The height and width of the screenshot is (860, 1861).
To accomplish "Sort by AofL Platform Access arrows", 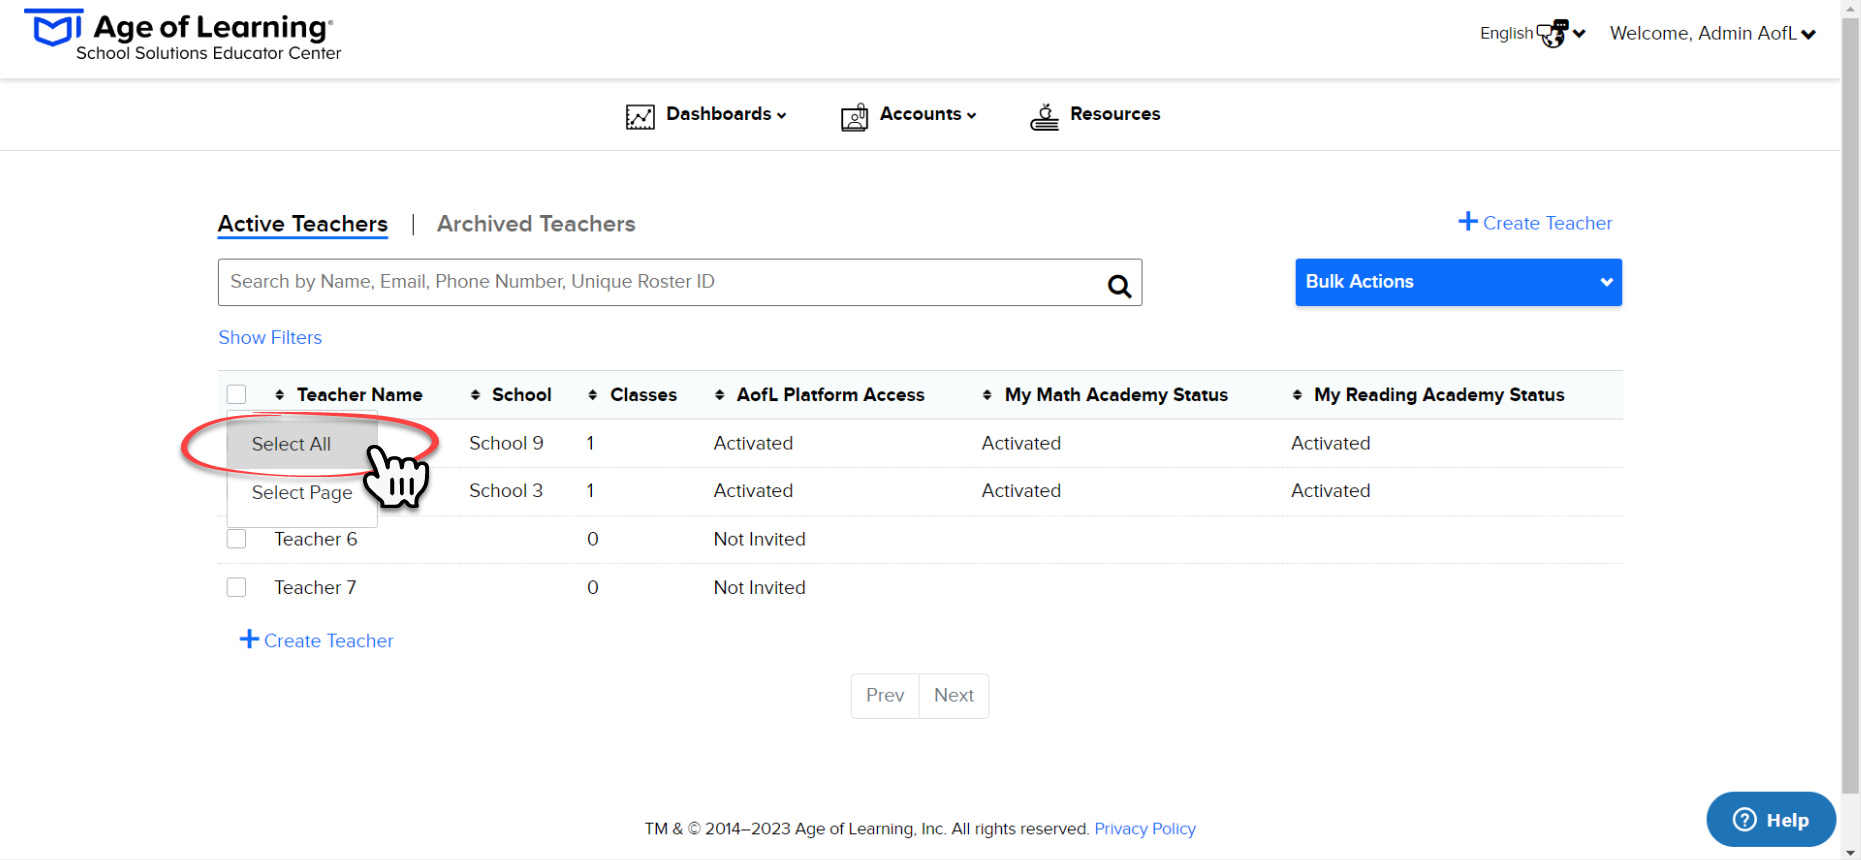I will coord(720,395).
